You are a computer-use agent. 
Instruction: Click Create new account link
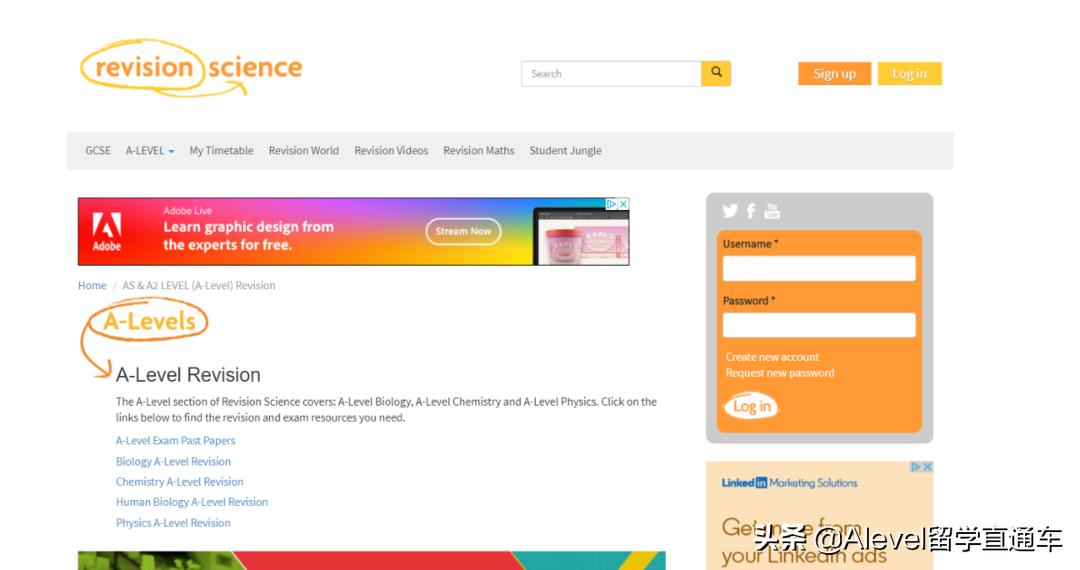(772, 357)
